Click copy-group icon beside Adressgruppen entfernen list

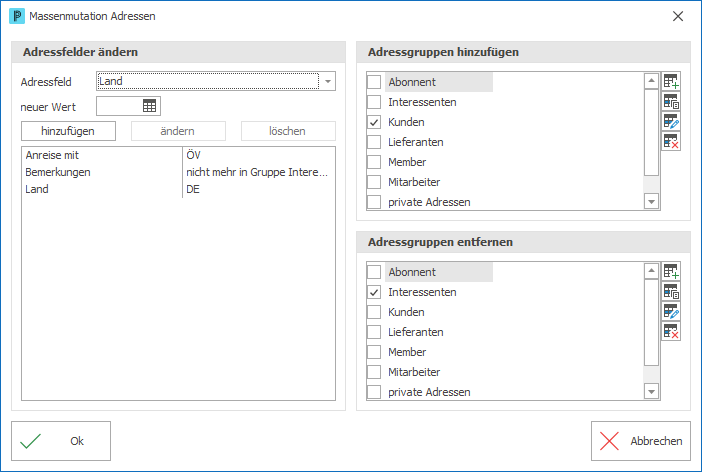pyautogui.click(x=671, y=292)
